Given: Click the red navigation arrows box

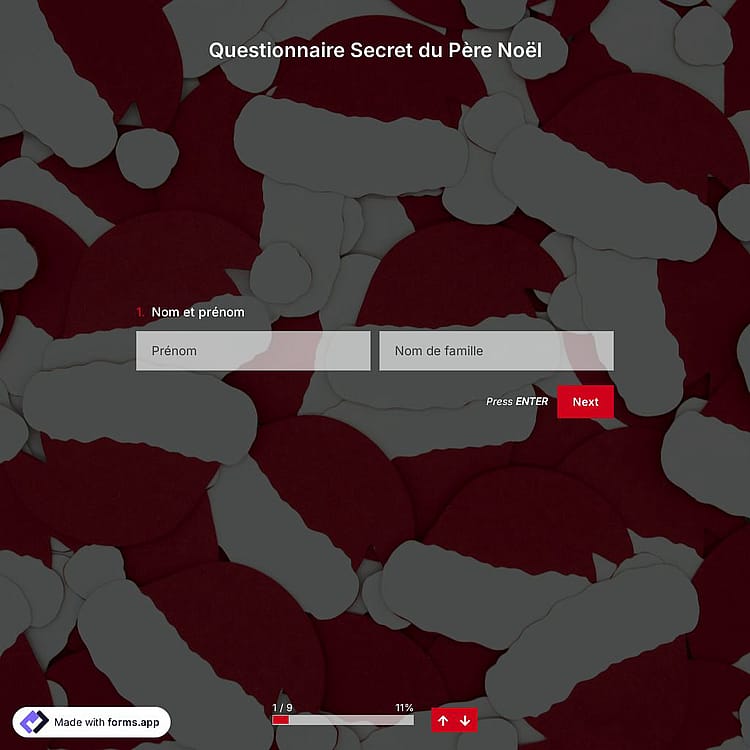Looking at the screenshot, I should [454, 720].
